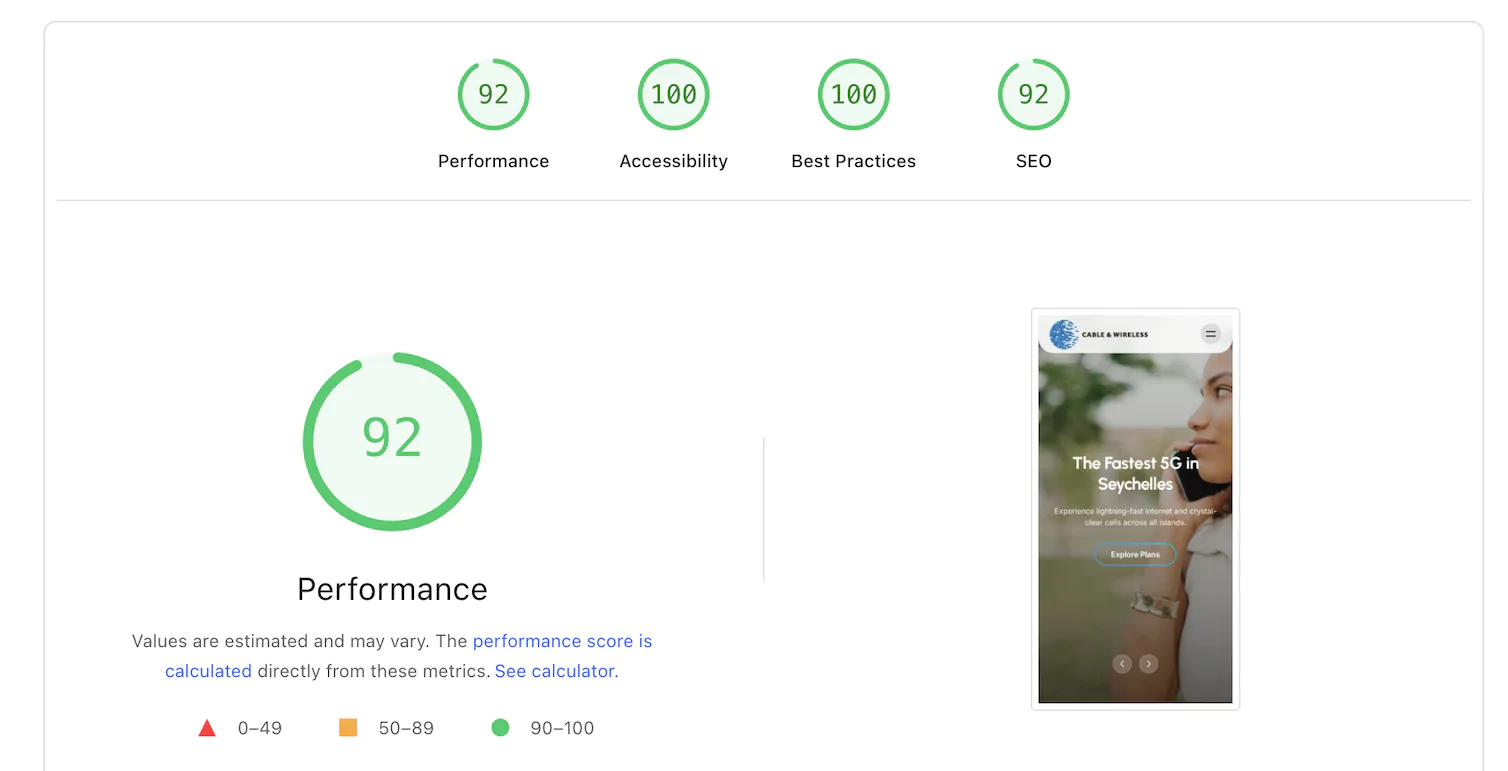Click the SEO score gauge showing 92
The width and height of the screenshot is (1508, 771).
(1033, 94)
